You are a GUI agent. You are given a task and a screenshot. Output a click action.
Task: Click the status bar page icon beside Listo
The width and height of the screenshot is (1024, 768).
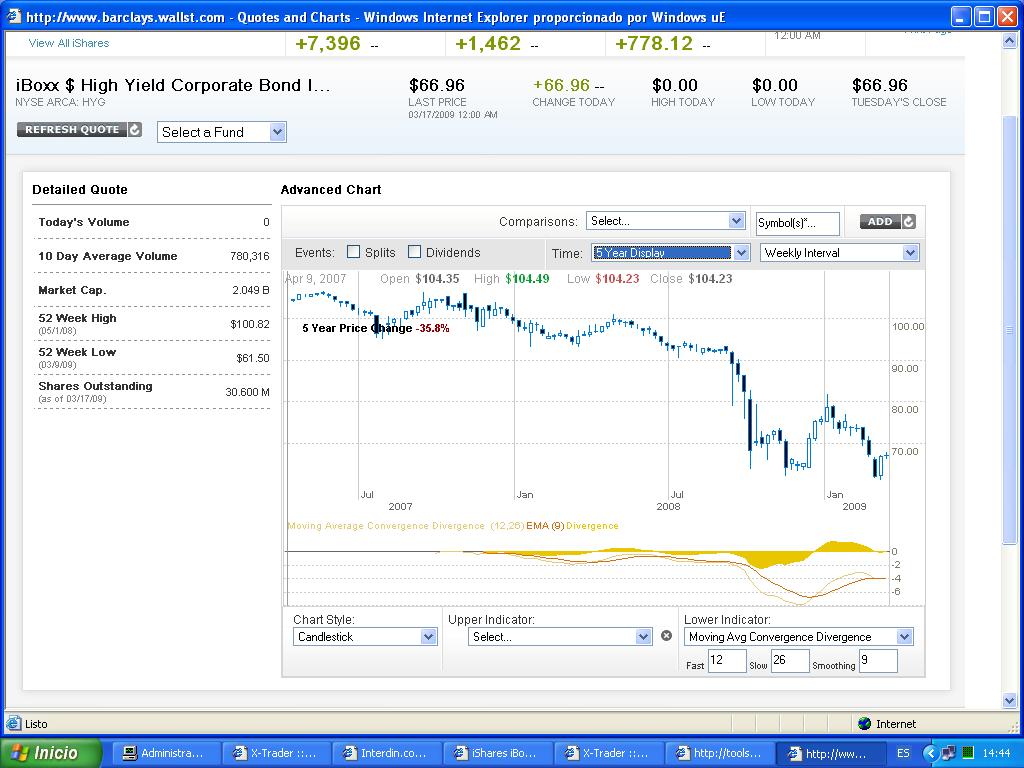pos(14,724)
